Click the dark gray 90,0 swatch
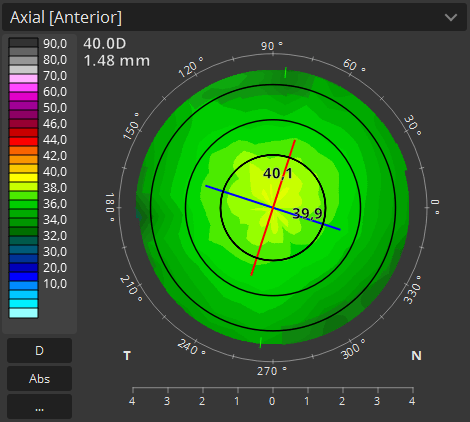The image size is (470, 422). 23,43
